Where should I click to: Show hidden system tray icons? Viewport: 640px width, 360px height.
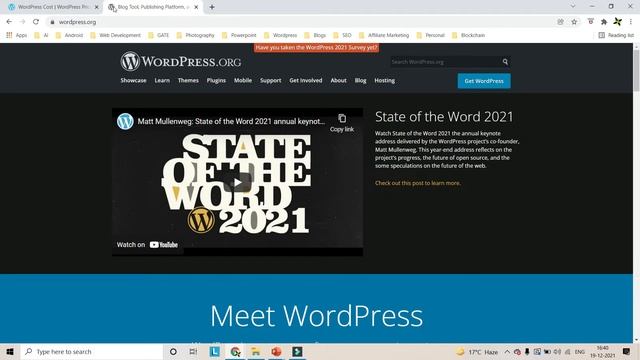click(507, 351)
